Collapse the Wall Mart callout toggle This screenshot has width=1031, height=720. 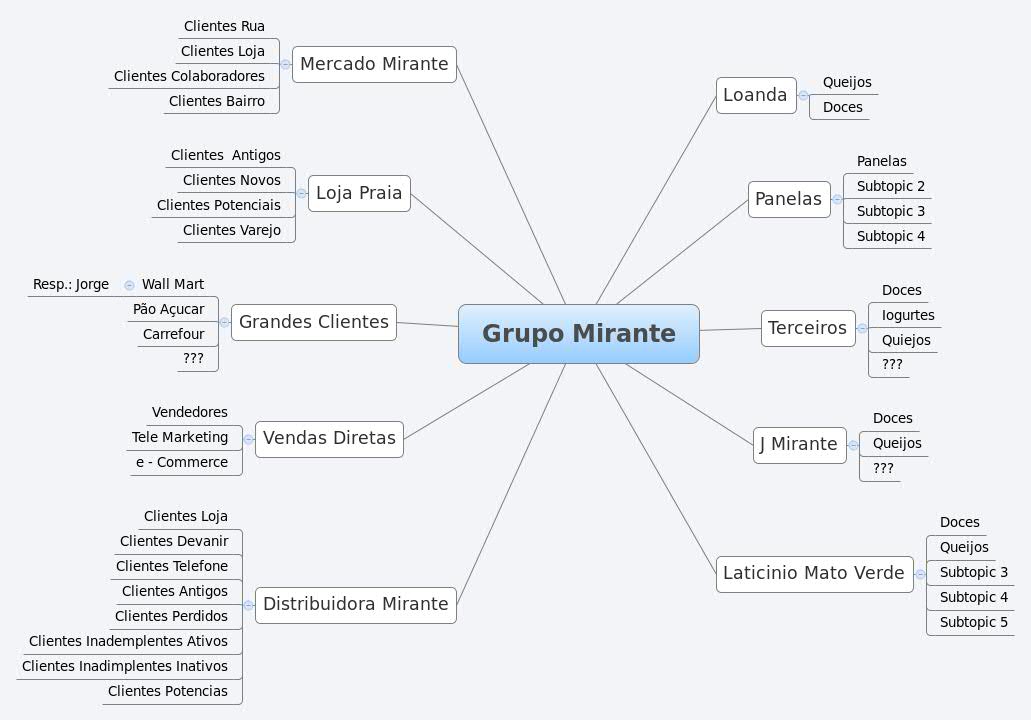click(129, 284)
